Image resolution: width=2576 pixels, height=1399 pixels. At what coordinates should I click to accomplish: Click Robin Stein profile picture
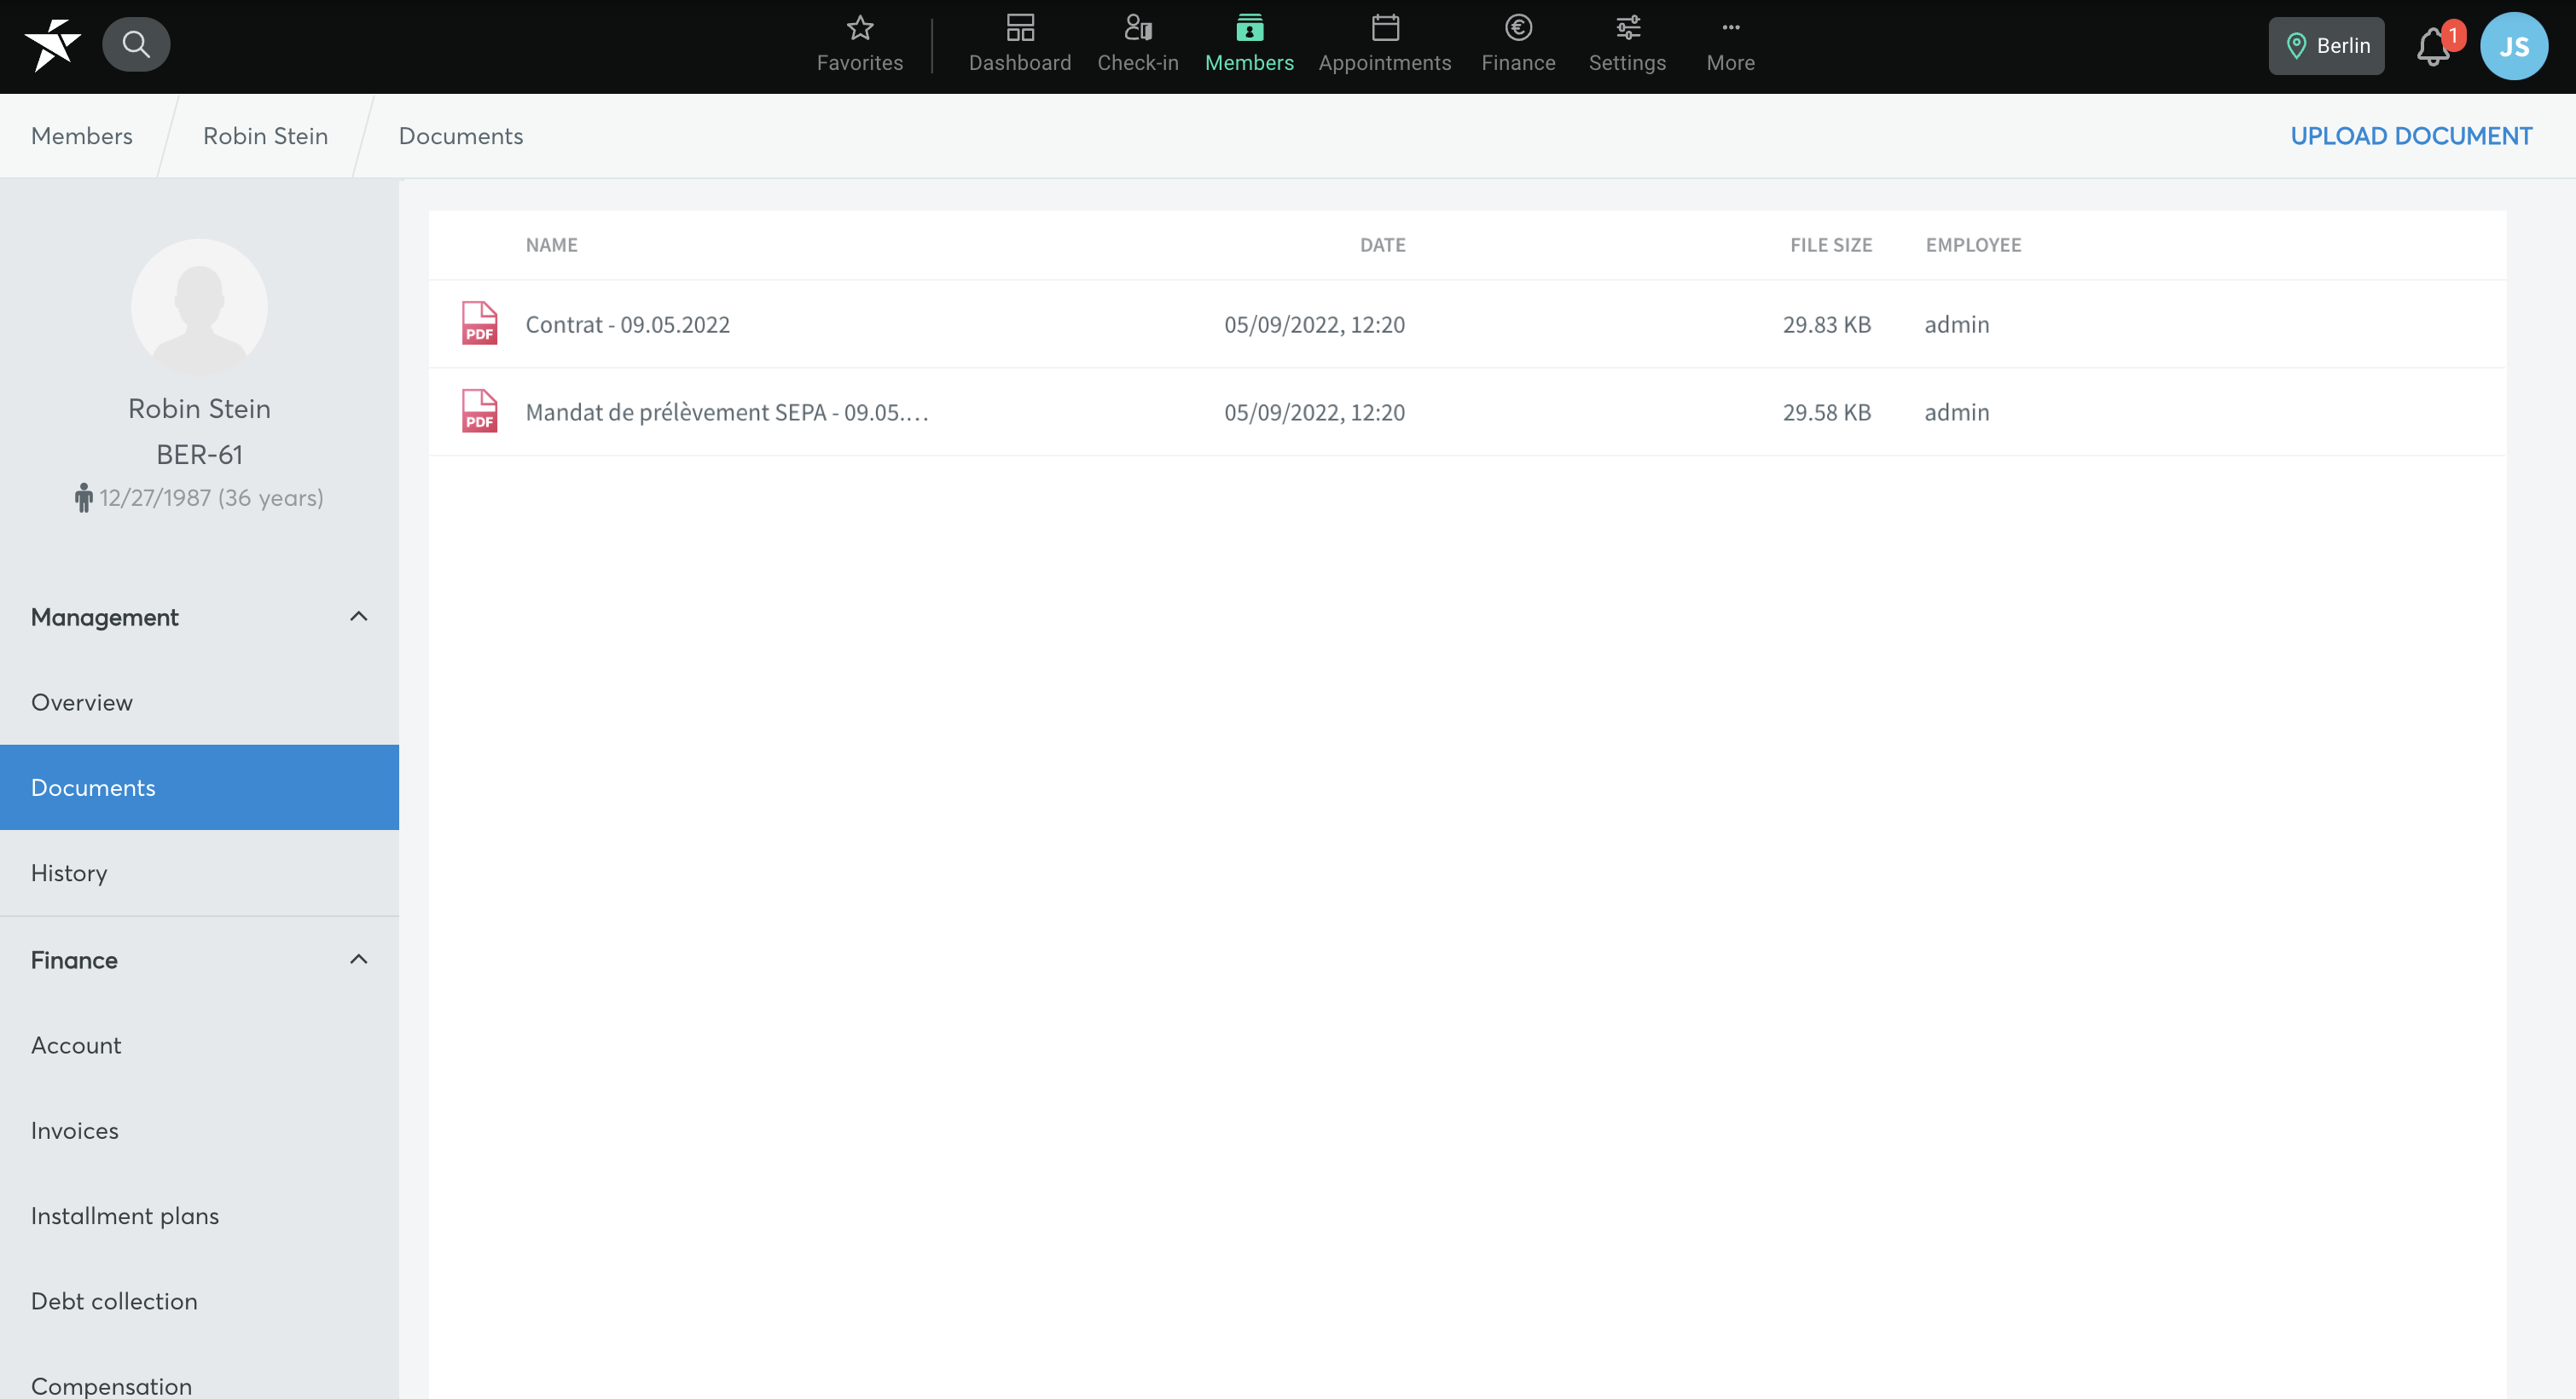click(199, 307)
